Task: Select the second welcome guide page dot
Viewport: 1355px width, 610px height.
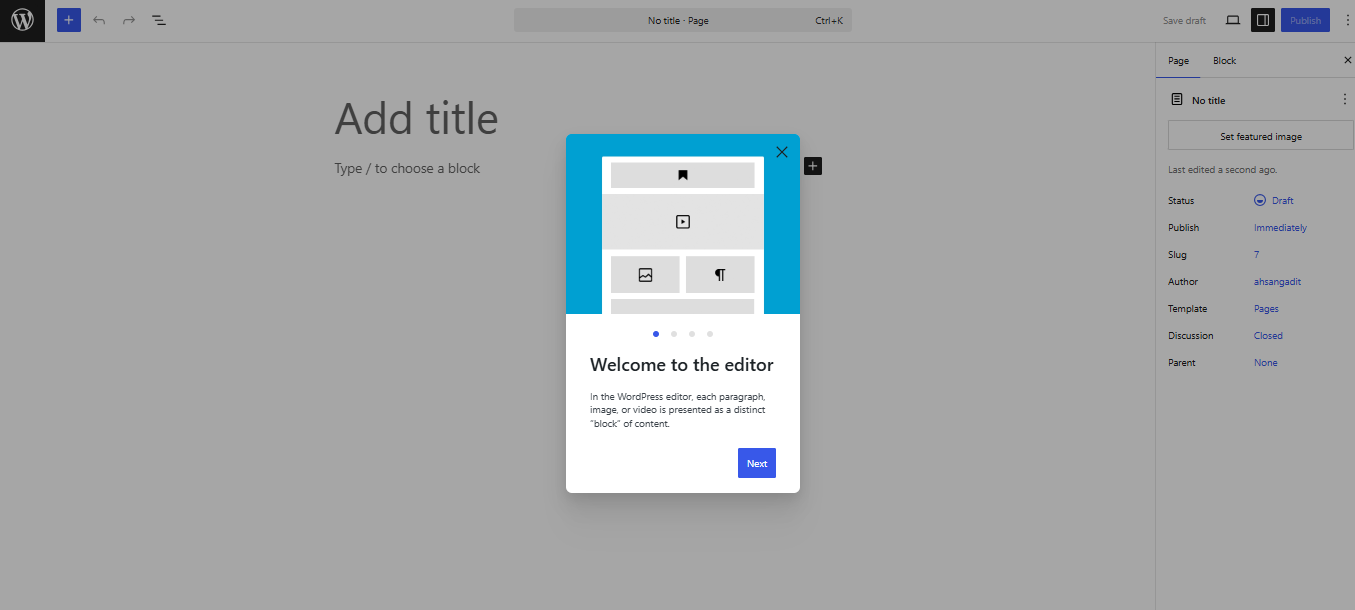Action: coord(674,334)
